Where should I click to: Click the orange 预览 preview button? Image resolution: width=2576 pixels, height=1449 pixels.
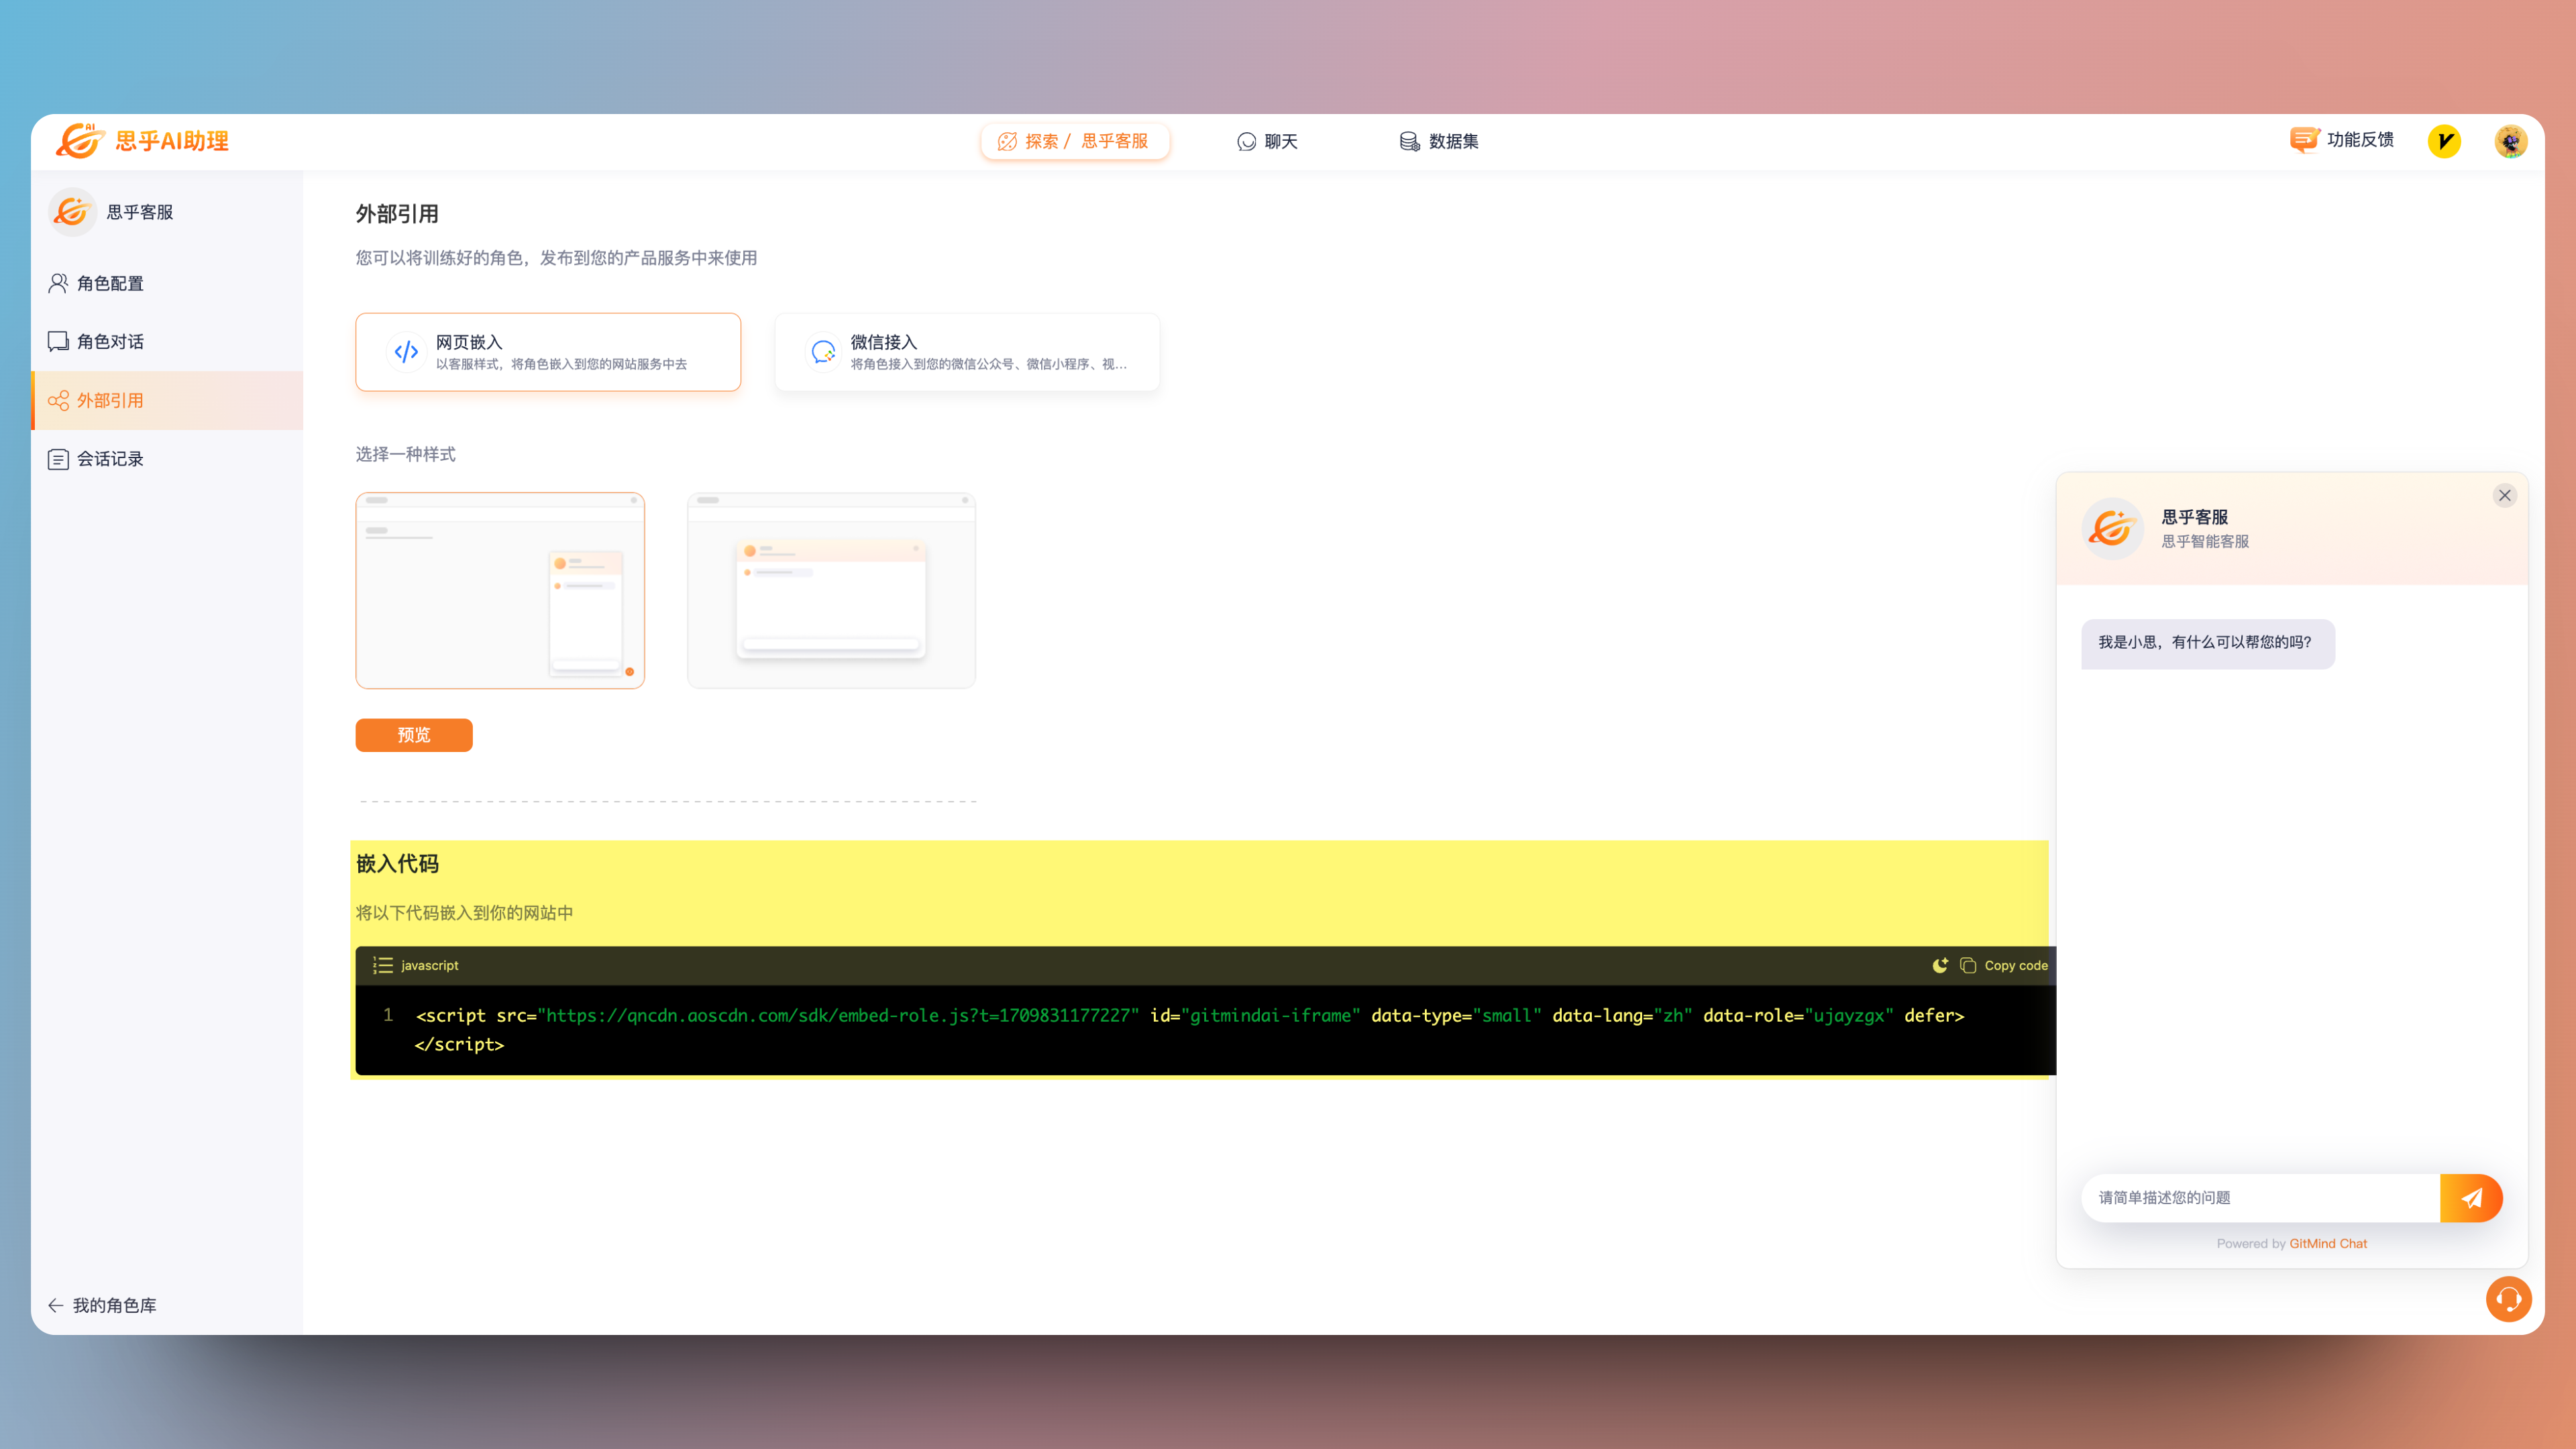(x=413, y=735)
